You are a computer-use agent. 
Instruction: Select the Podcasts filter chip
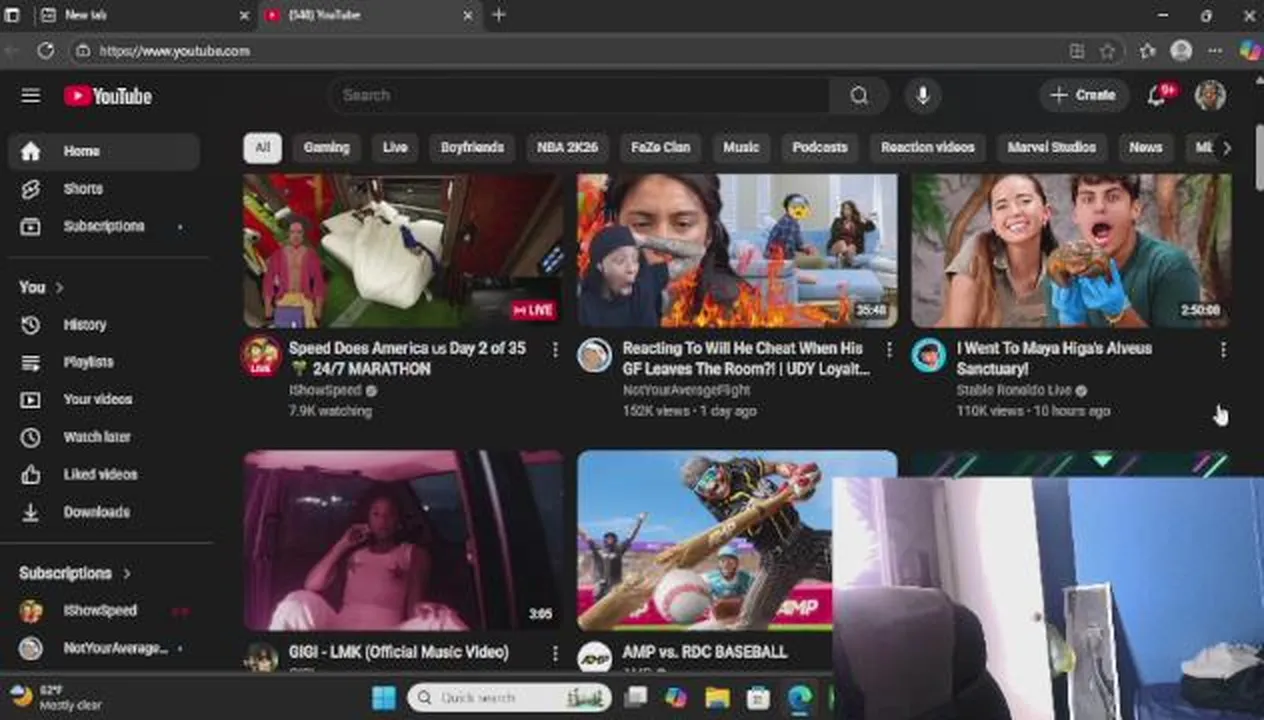[820, 148]
